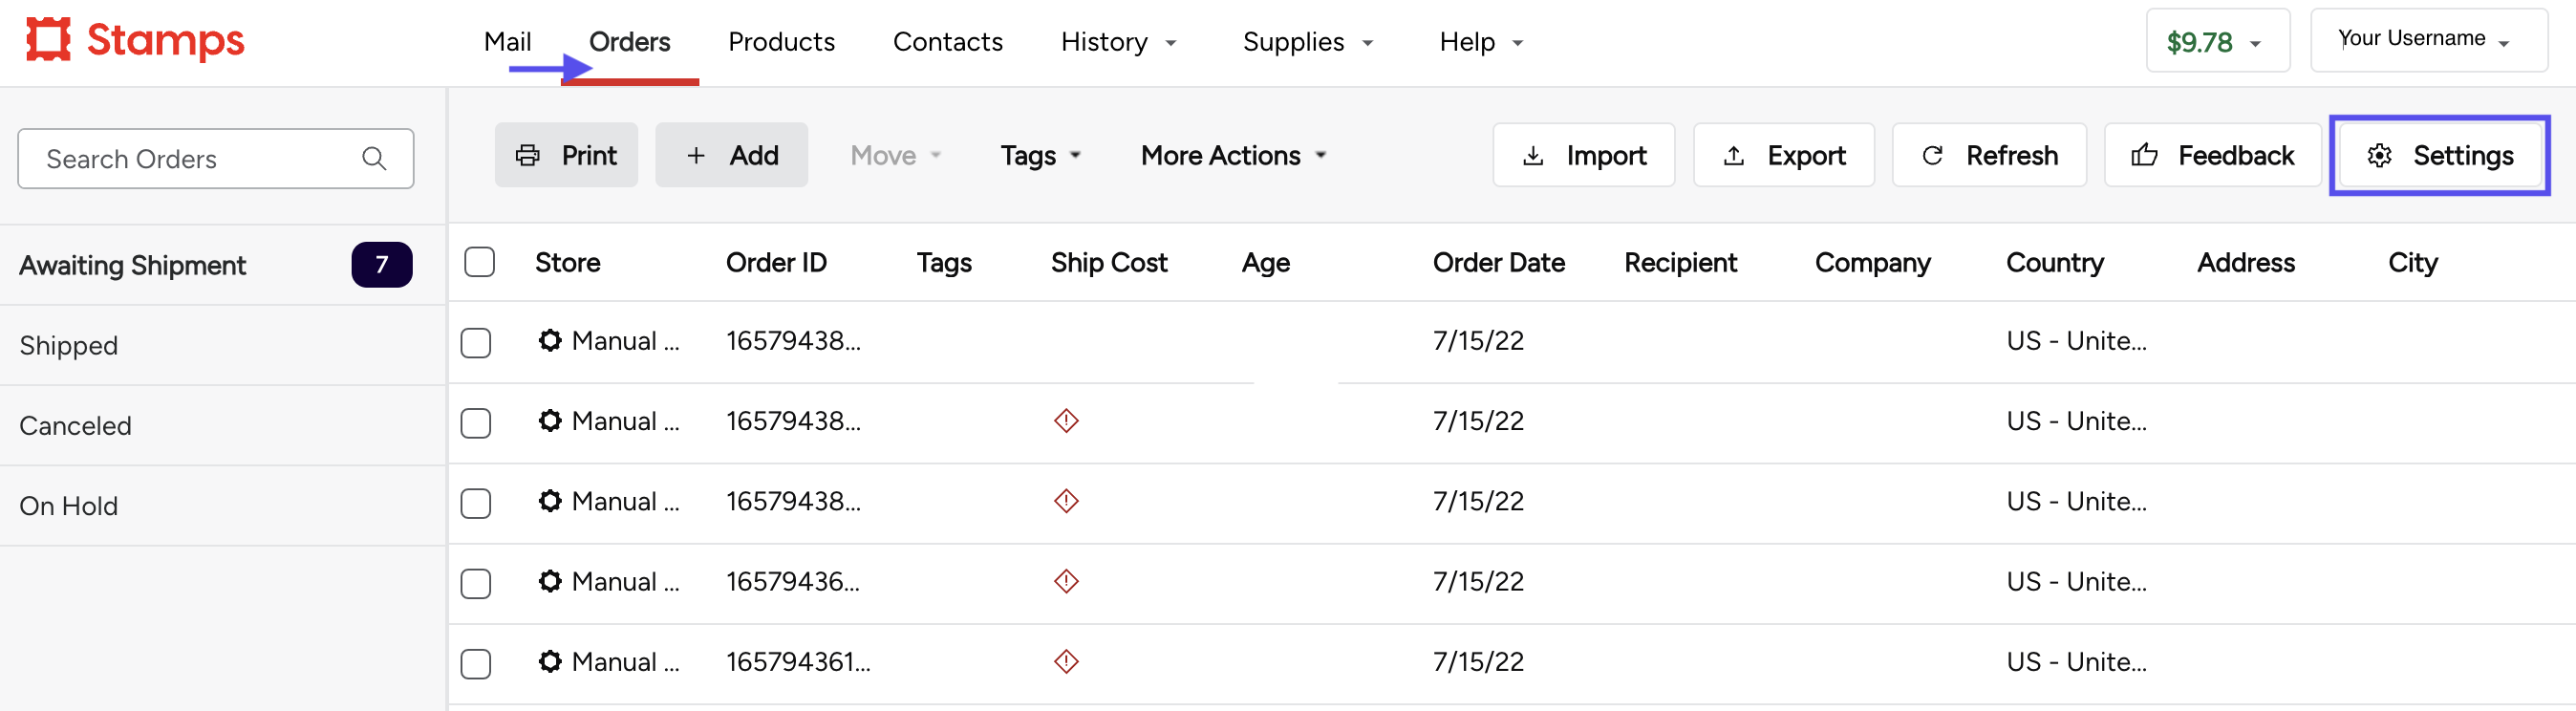
Task: Click the Refresh circular arrow icon
Action: 1932,155
